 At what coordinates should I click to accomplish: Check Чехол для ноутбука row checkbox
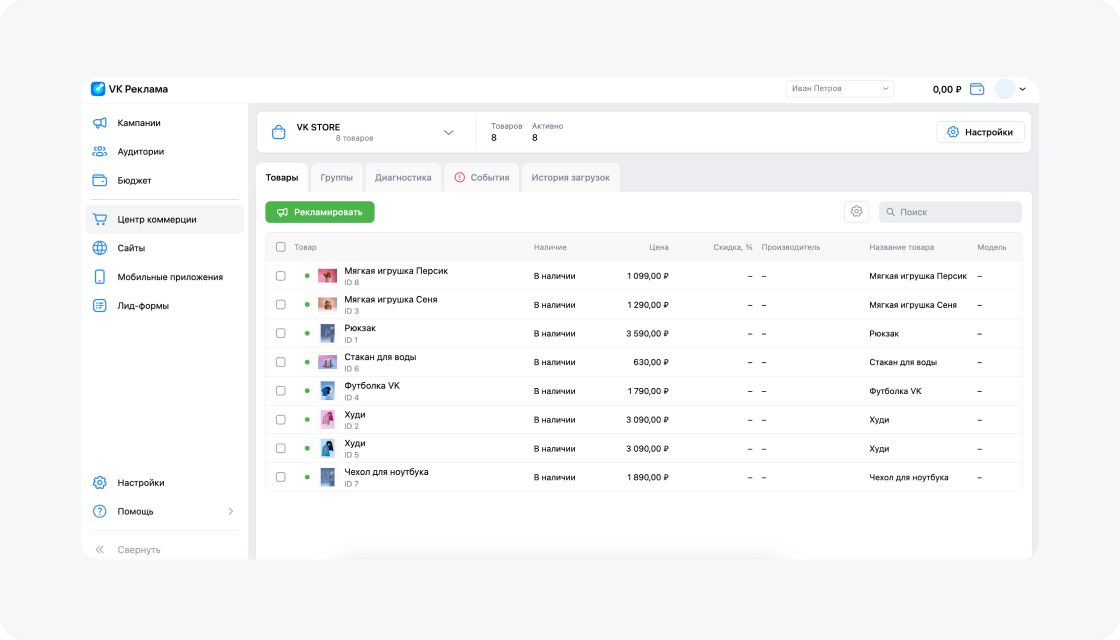pyautogui.click(x=281, y=477)
